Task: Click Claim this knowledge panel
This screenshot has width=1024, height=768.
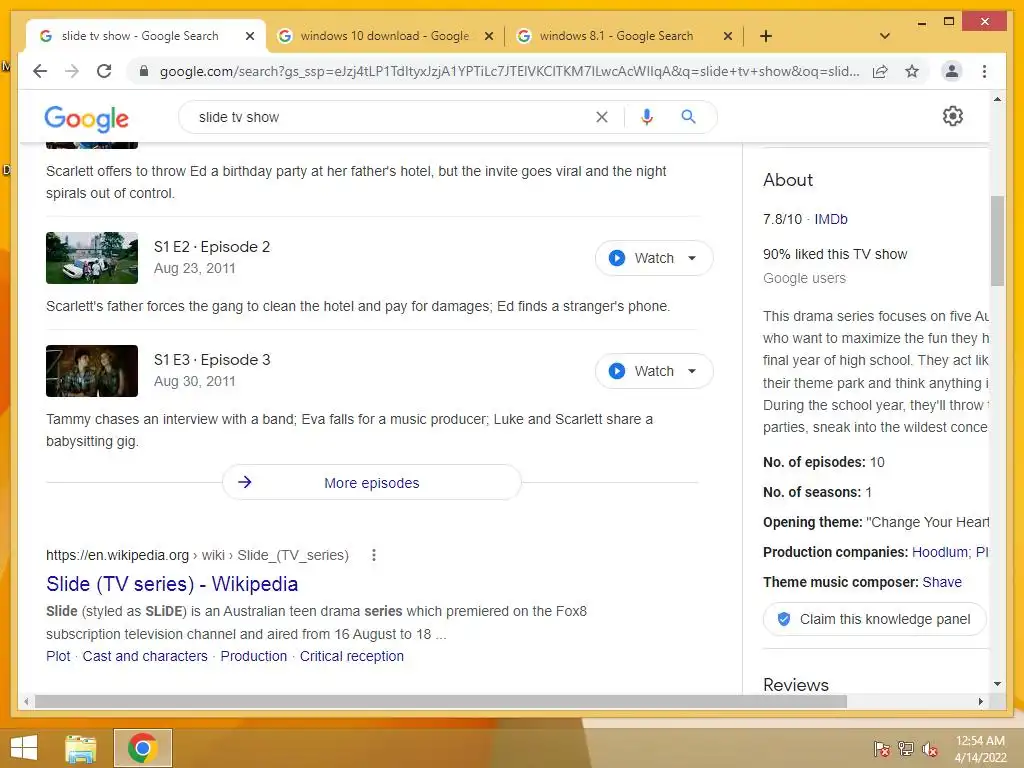Action: click(x=874, y=619)
